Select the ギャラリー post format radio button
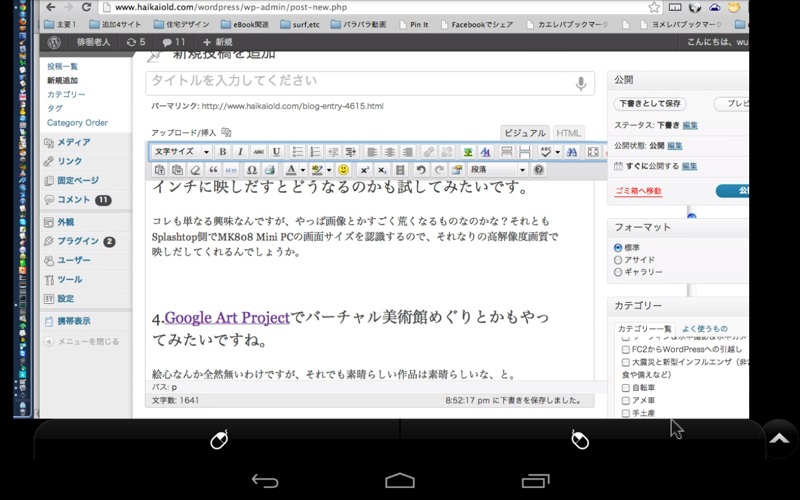Viewport: 800px width, 500px height. (618, 272)
